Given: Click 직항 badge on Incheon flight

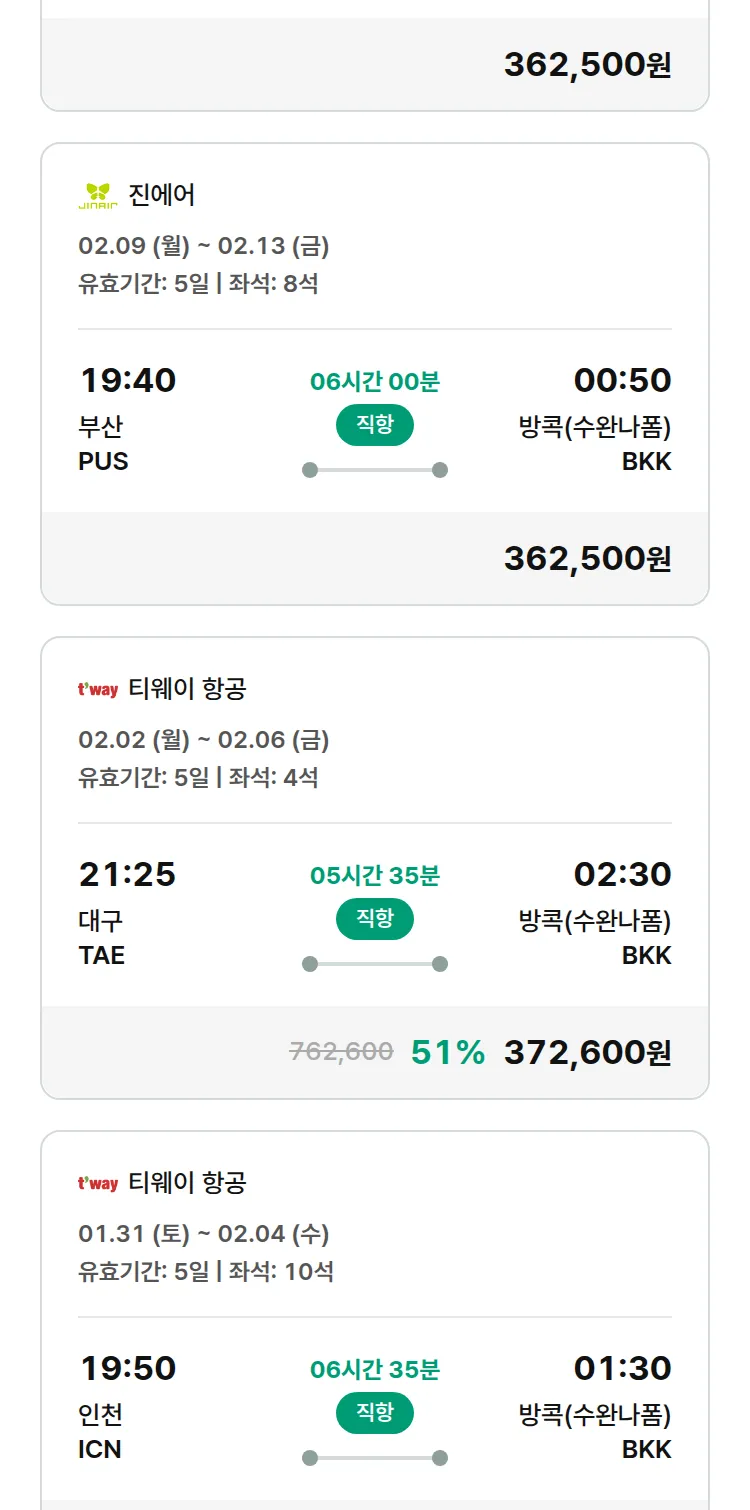Looking at the screenshot, I should [374, 1413].
